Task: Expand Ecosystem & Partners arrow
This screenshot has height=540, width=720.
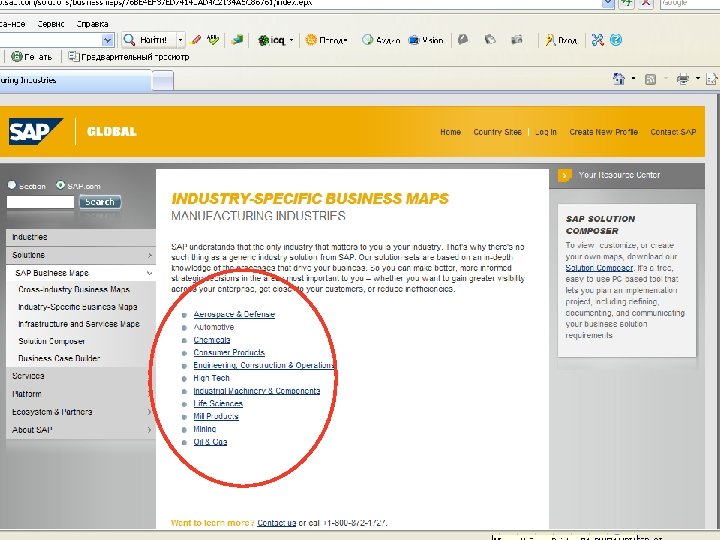Action: coord(150,411)
